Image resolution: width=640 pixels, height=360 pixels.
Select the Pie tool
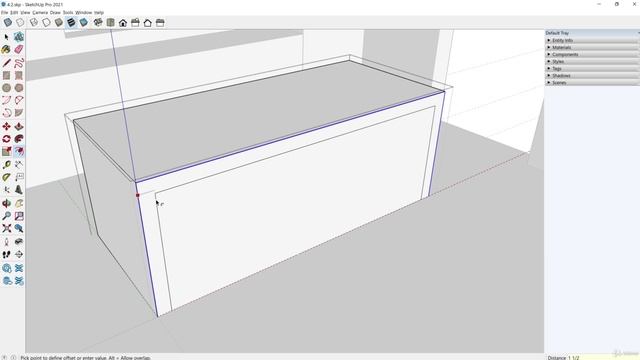(x=19, y=113)
